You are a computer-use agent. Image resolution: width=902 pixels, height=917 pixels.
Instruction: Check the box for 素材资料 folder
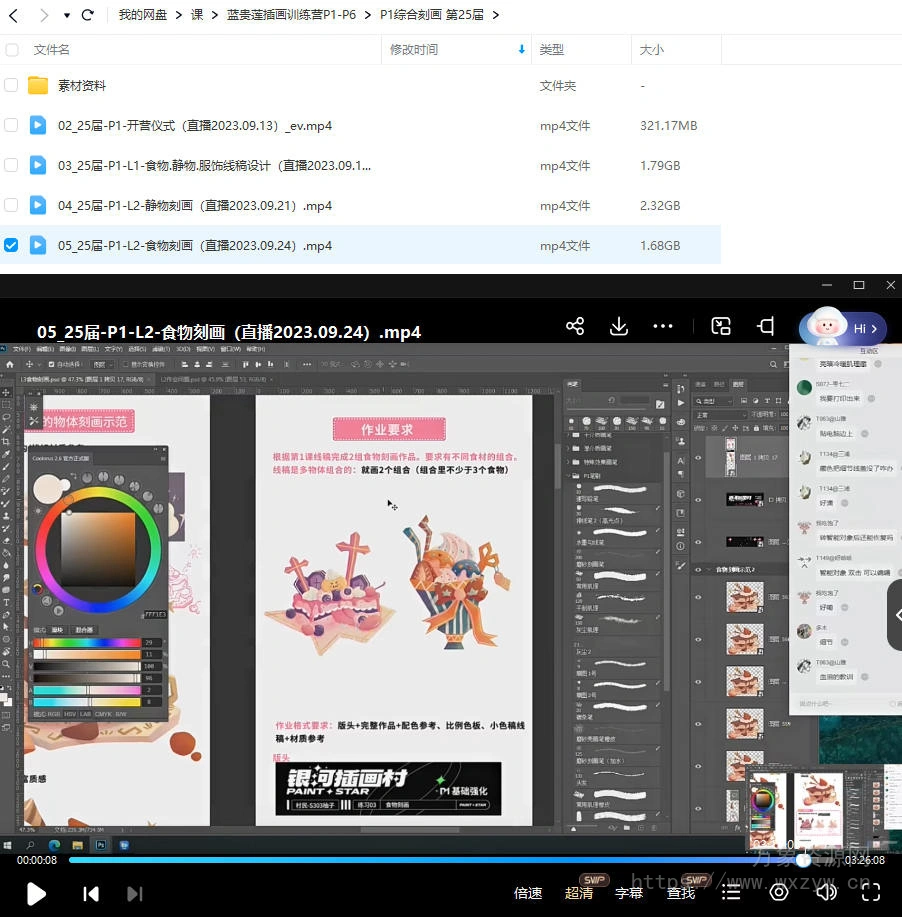tap(11, 86)
